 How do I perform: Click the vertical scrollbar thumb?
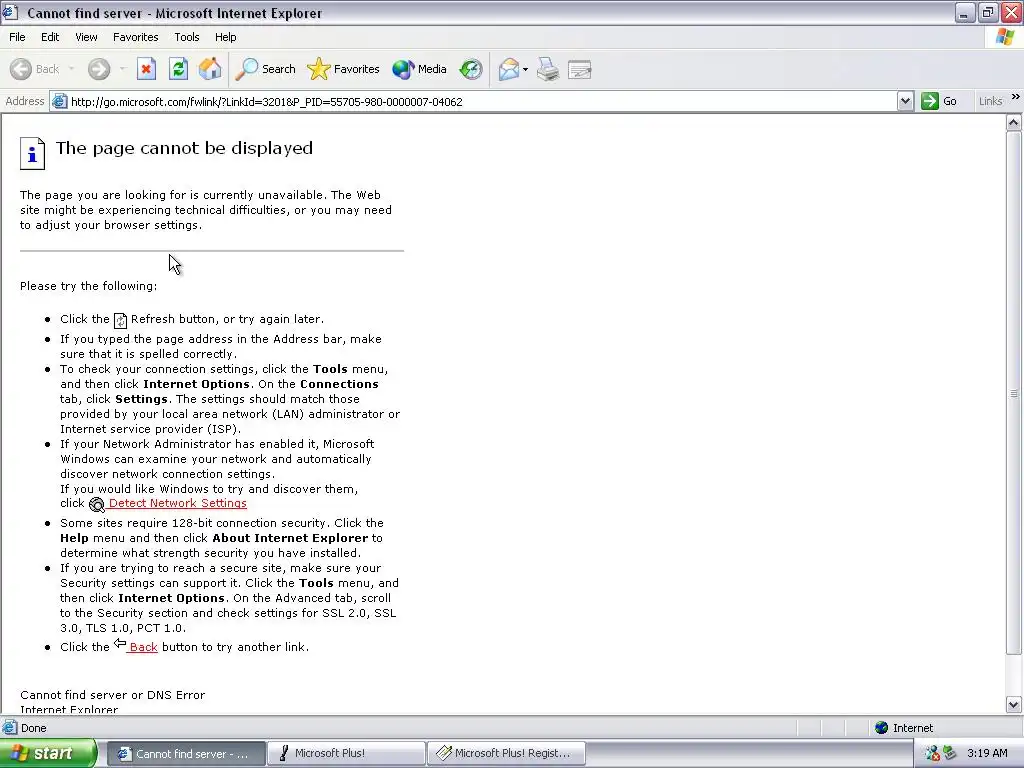click(1014, 392)
